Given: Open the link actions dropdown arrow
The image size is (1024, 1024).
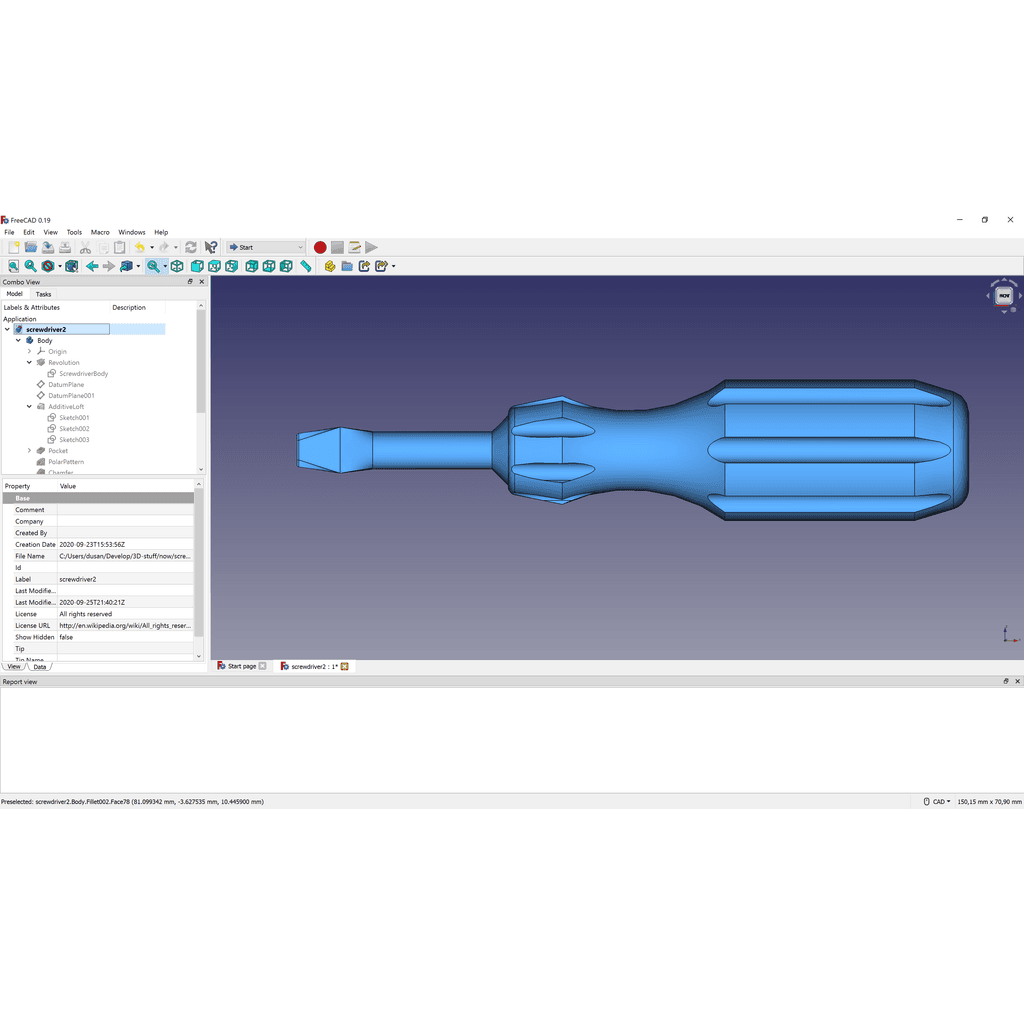Looking at the screenshot, I should [394, 266].
